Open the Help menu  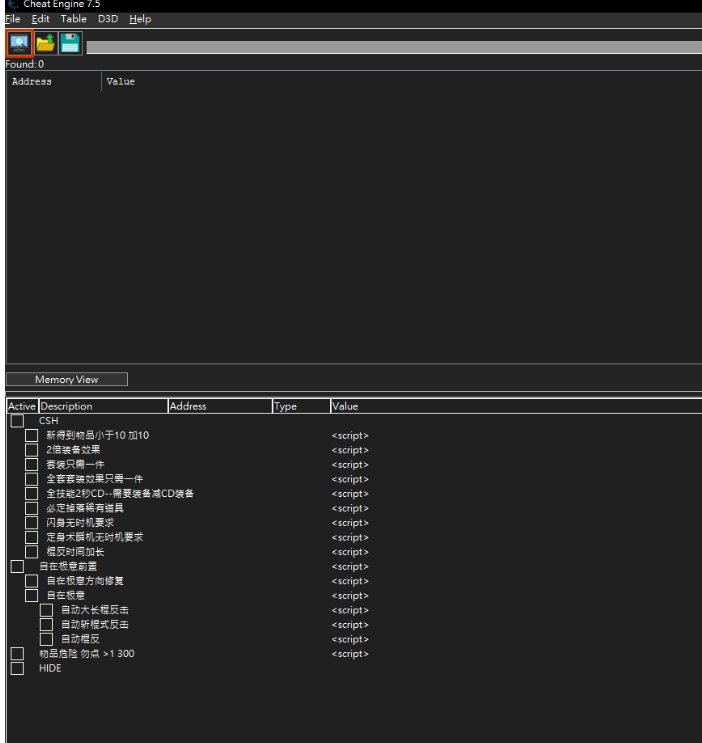coord(140,19)
